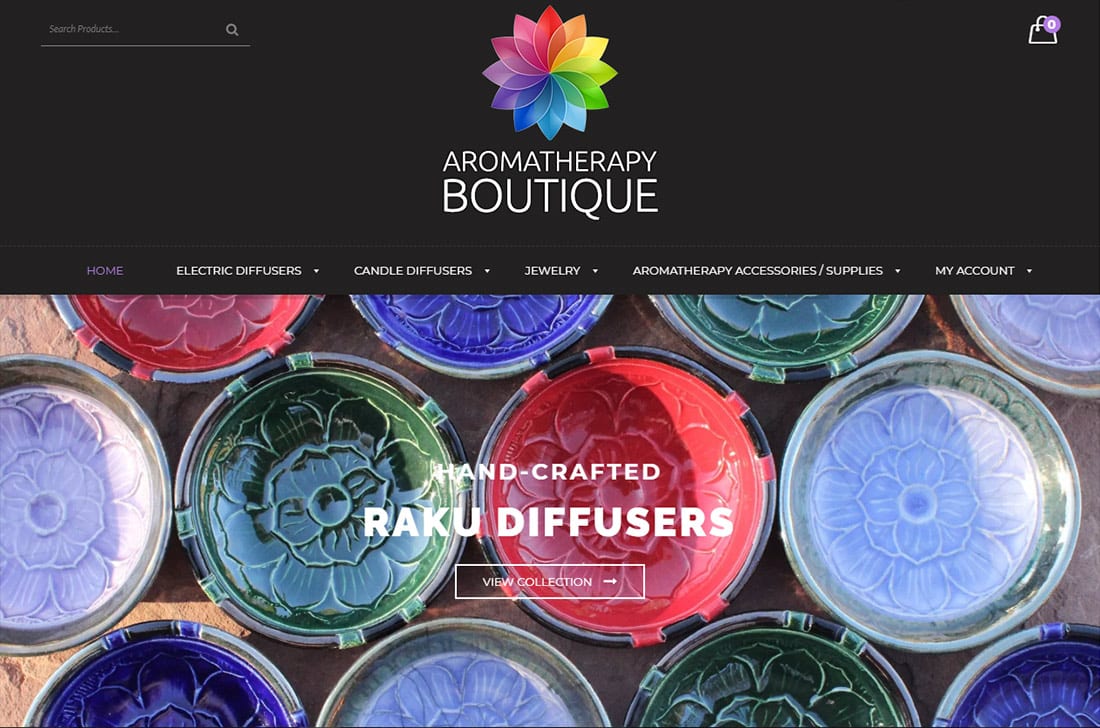Open the Candle Diffusers menu
Image resolution: width=1100 pixels, height=728 pixels.
pos(412,271)
